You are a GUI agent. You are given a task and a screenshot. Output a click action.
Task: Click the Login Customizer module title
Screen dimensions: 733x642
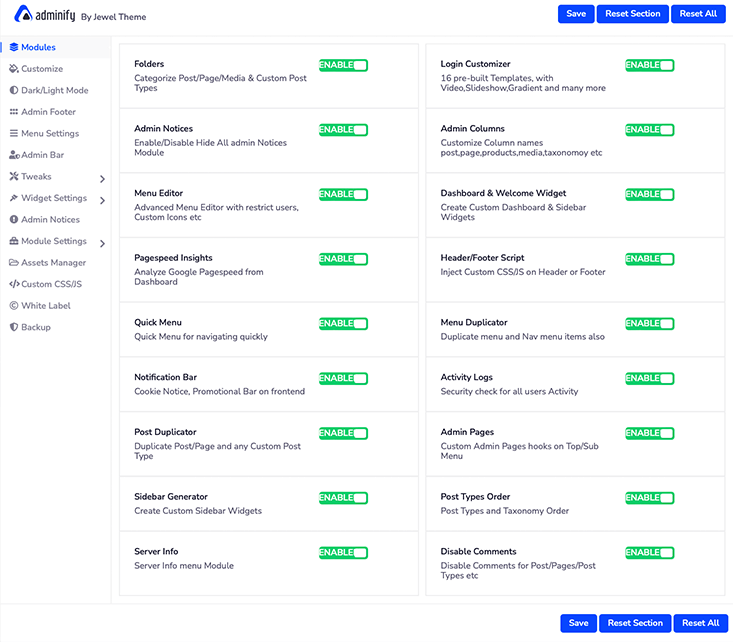click(475, 64)
